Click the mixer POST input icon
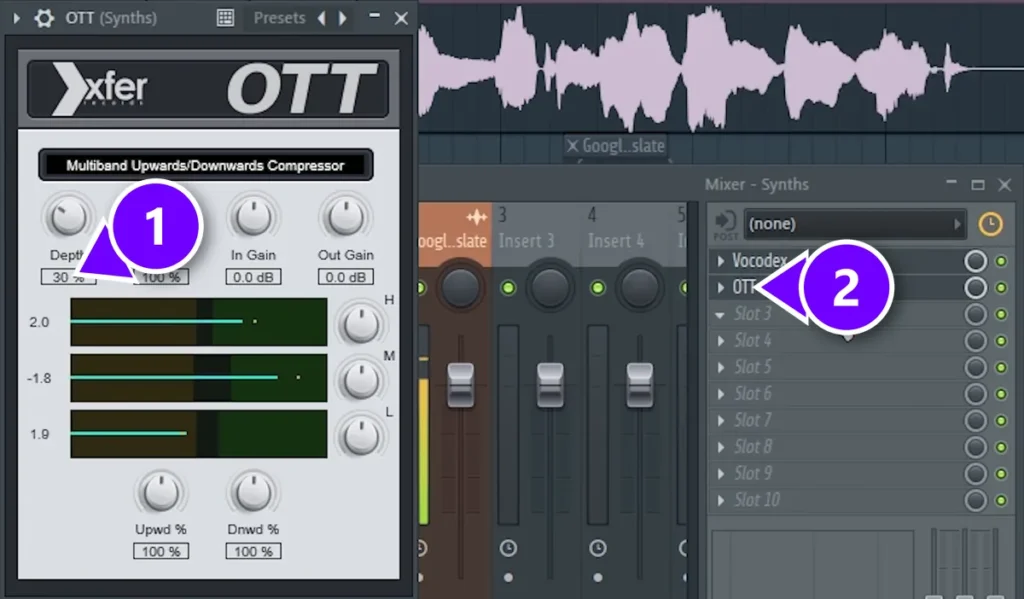This screenshot has width=1024, height=599. (726, 225)
